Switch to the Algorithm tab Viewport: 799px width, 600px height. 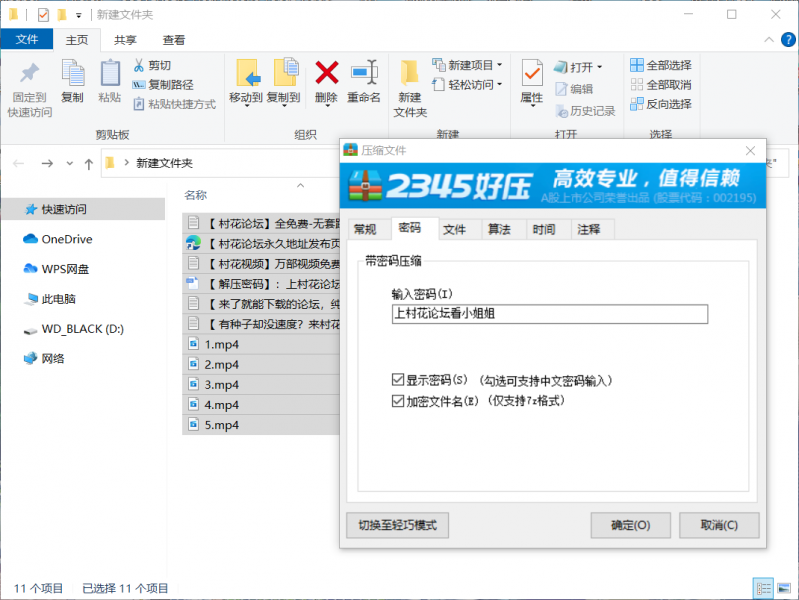(x=499, y=230)
